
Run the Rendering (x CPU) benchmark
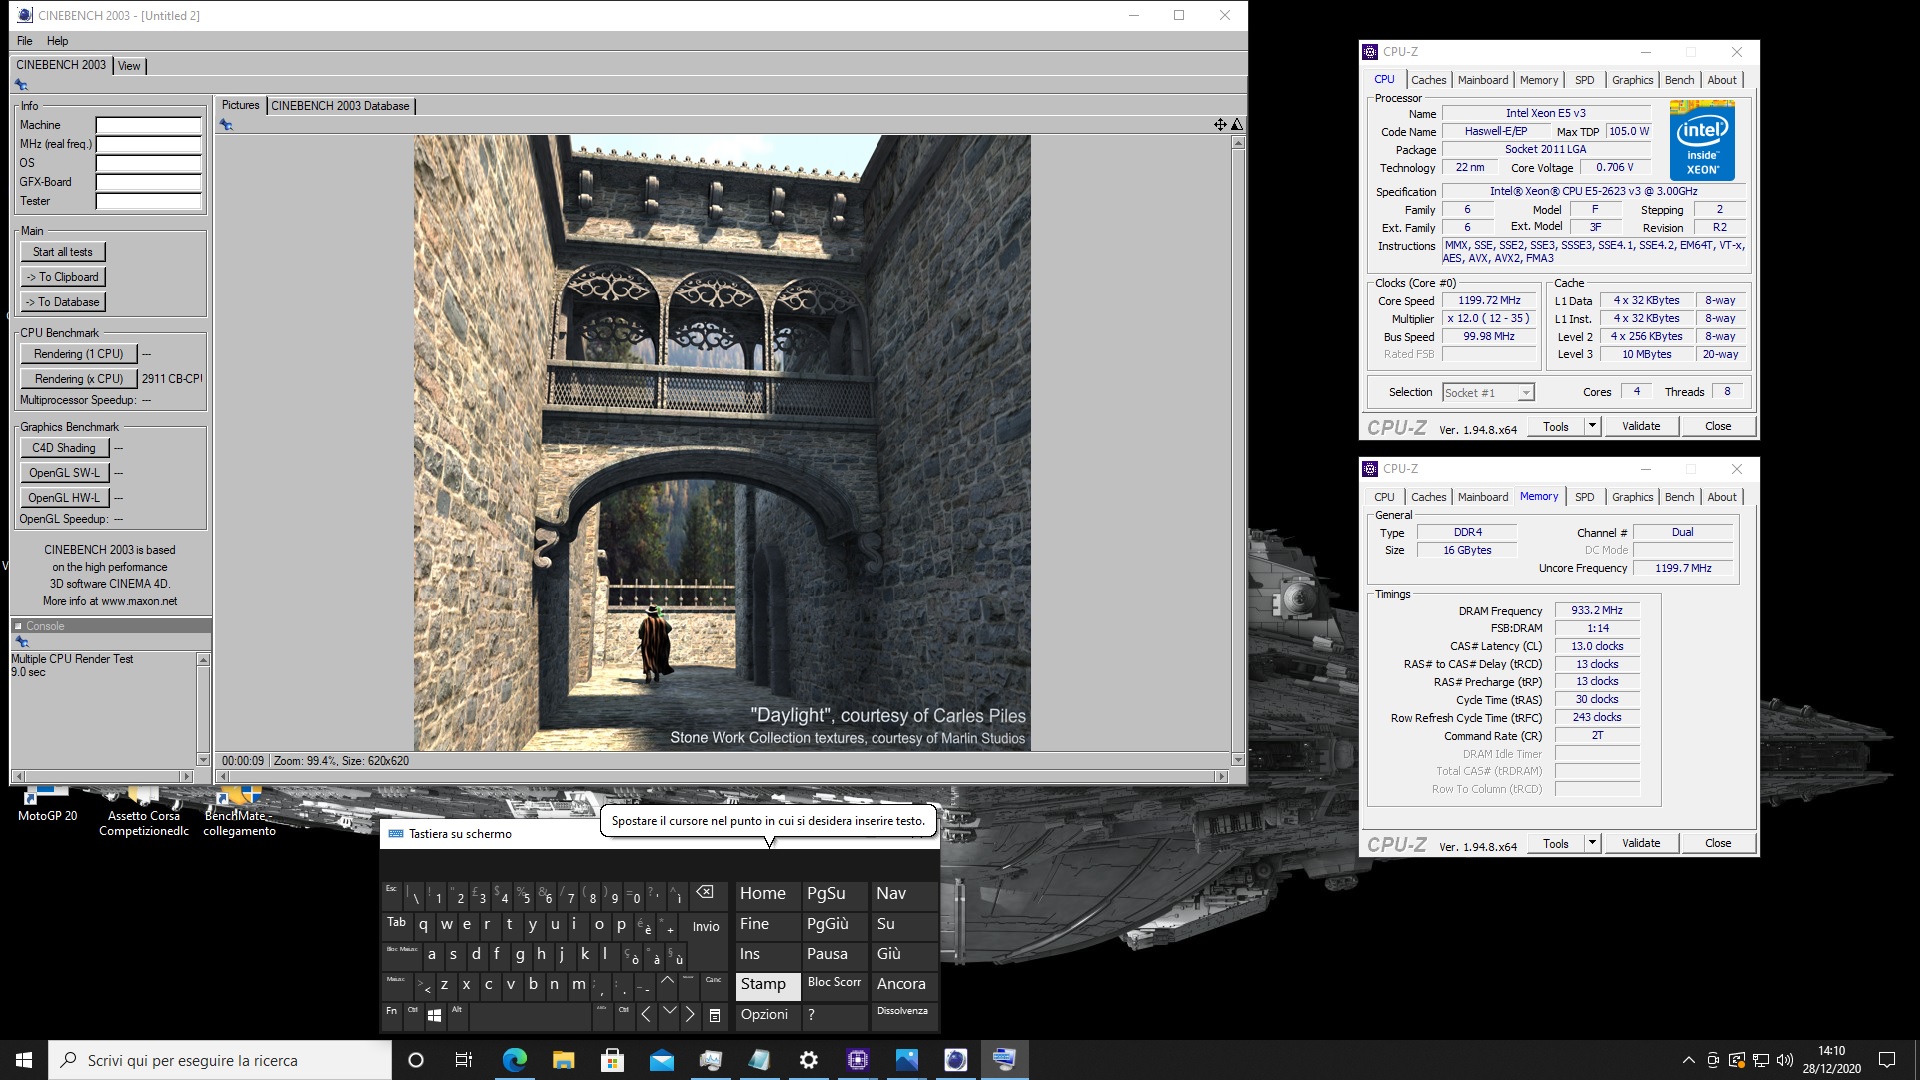78,379
